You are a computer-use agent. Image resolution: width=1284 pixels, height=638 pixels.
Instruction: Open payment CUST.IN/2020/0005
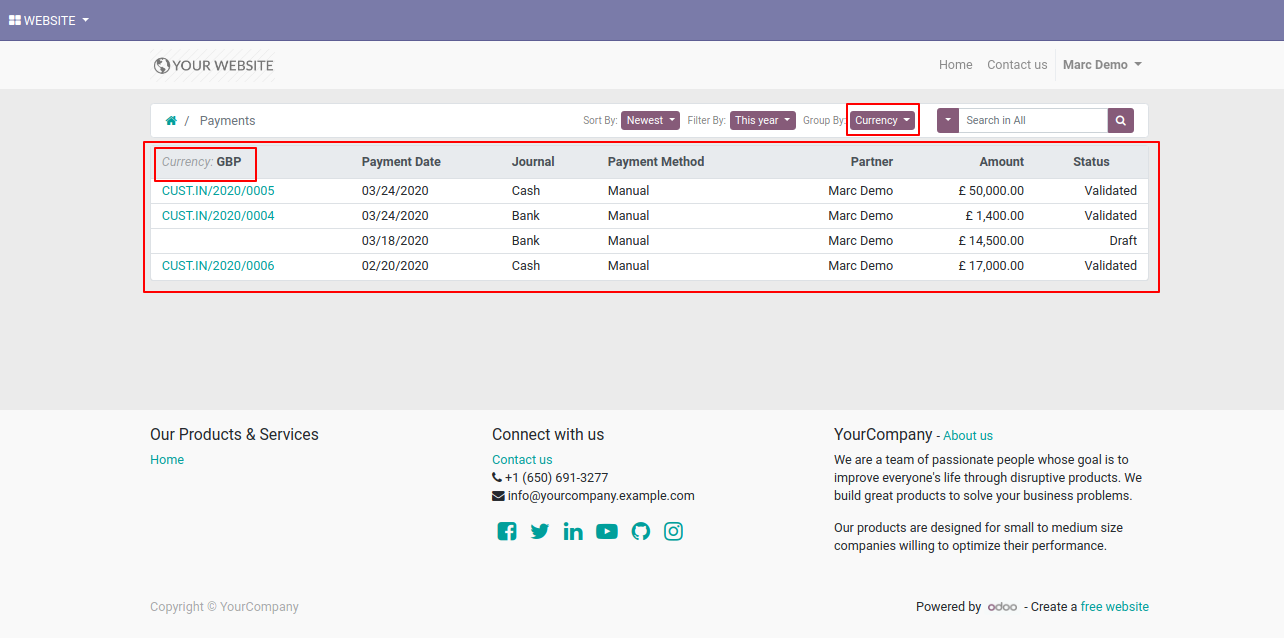pyautogui.click(x=218, y=191)
